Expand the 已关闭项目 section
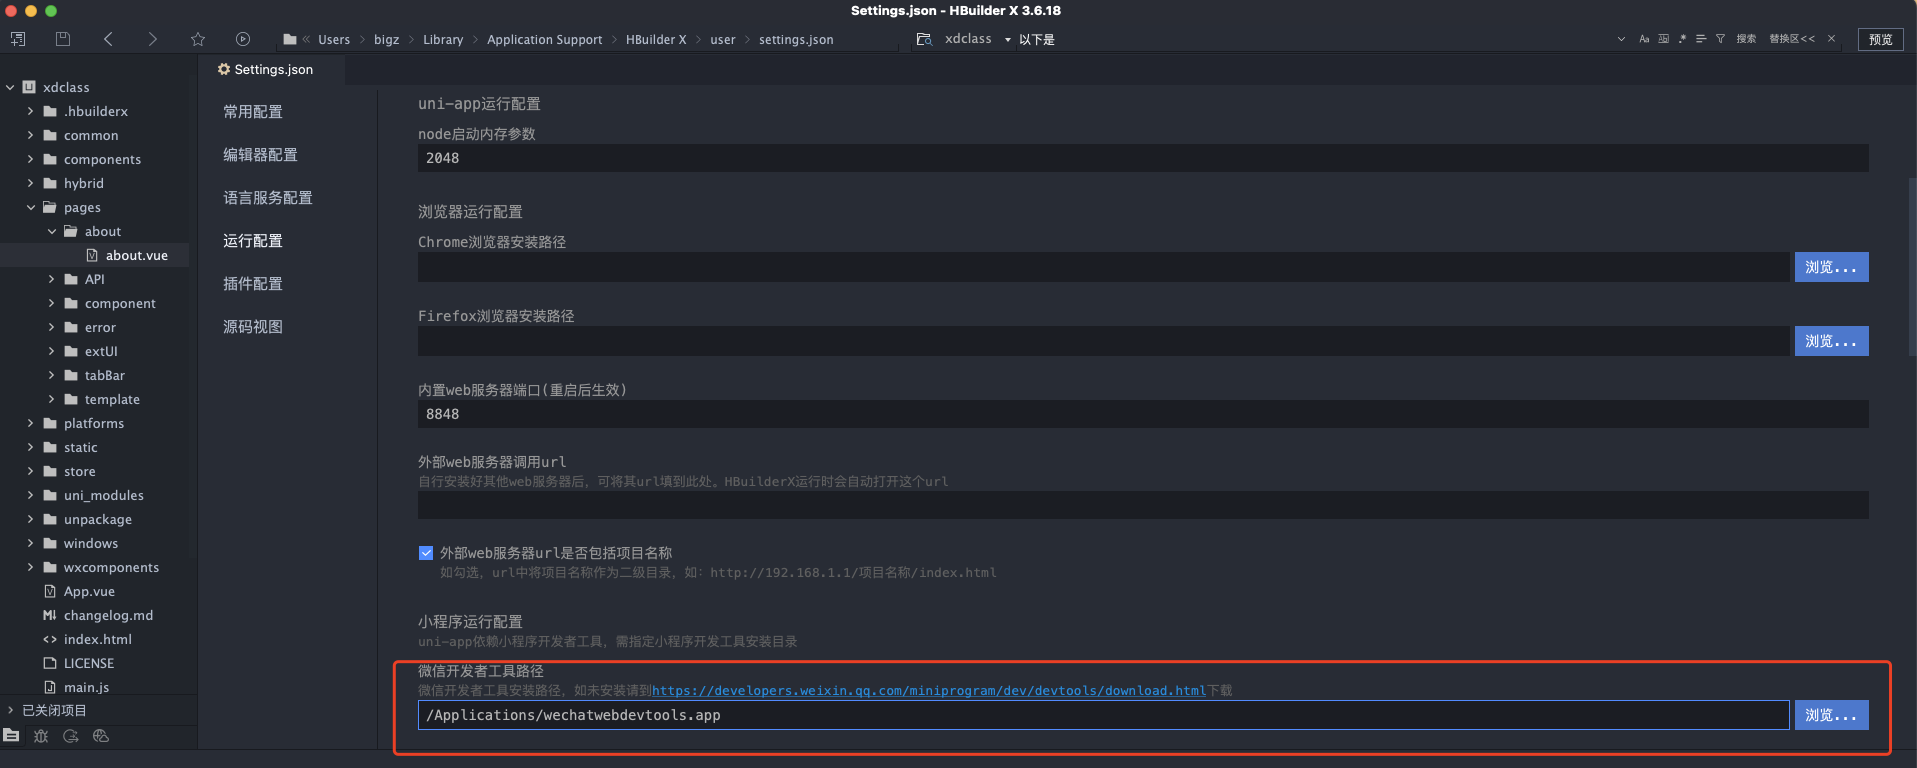1917x768 pixels. tap(11, 710)
